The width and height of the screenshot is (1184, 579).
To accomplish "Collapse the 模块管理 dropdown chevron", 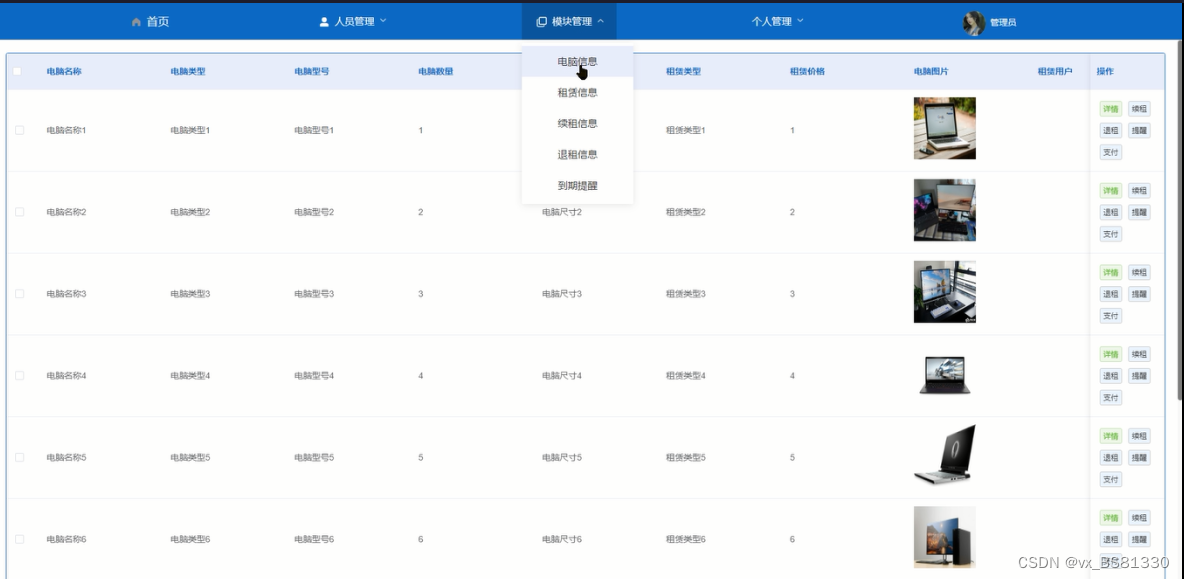I will 600,21.
